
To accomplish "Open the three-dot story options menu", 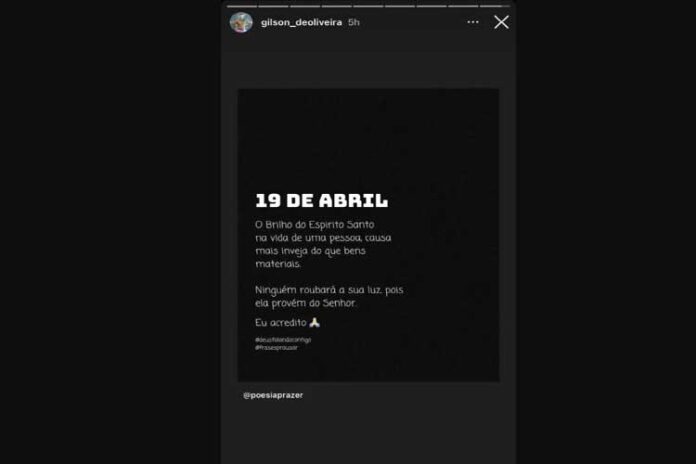I will 473,22.
